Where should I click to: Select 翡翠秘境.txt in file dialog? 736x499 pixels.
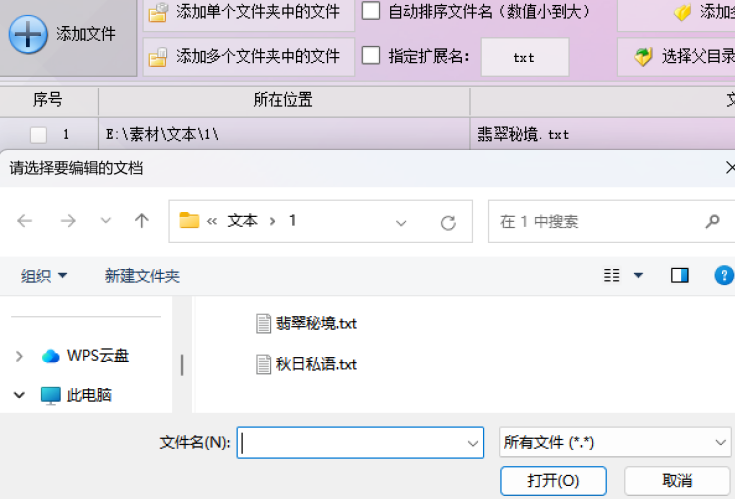click(x=307, y=323)
